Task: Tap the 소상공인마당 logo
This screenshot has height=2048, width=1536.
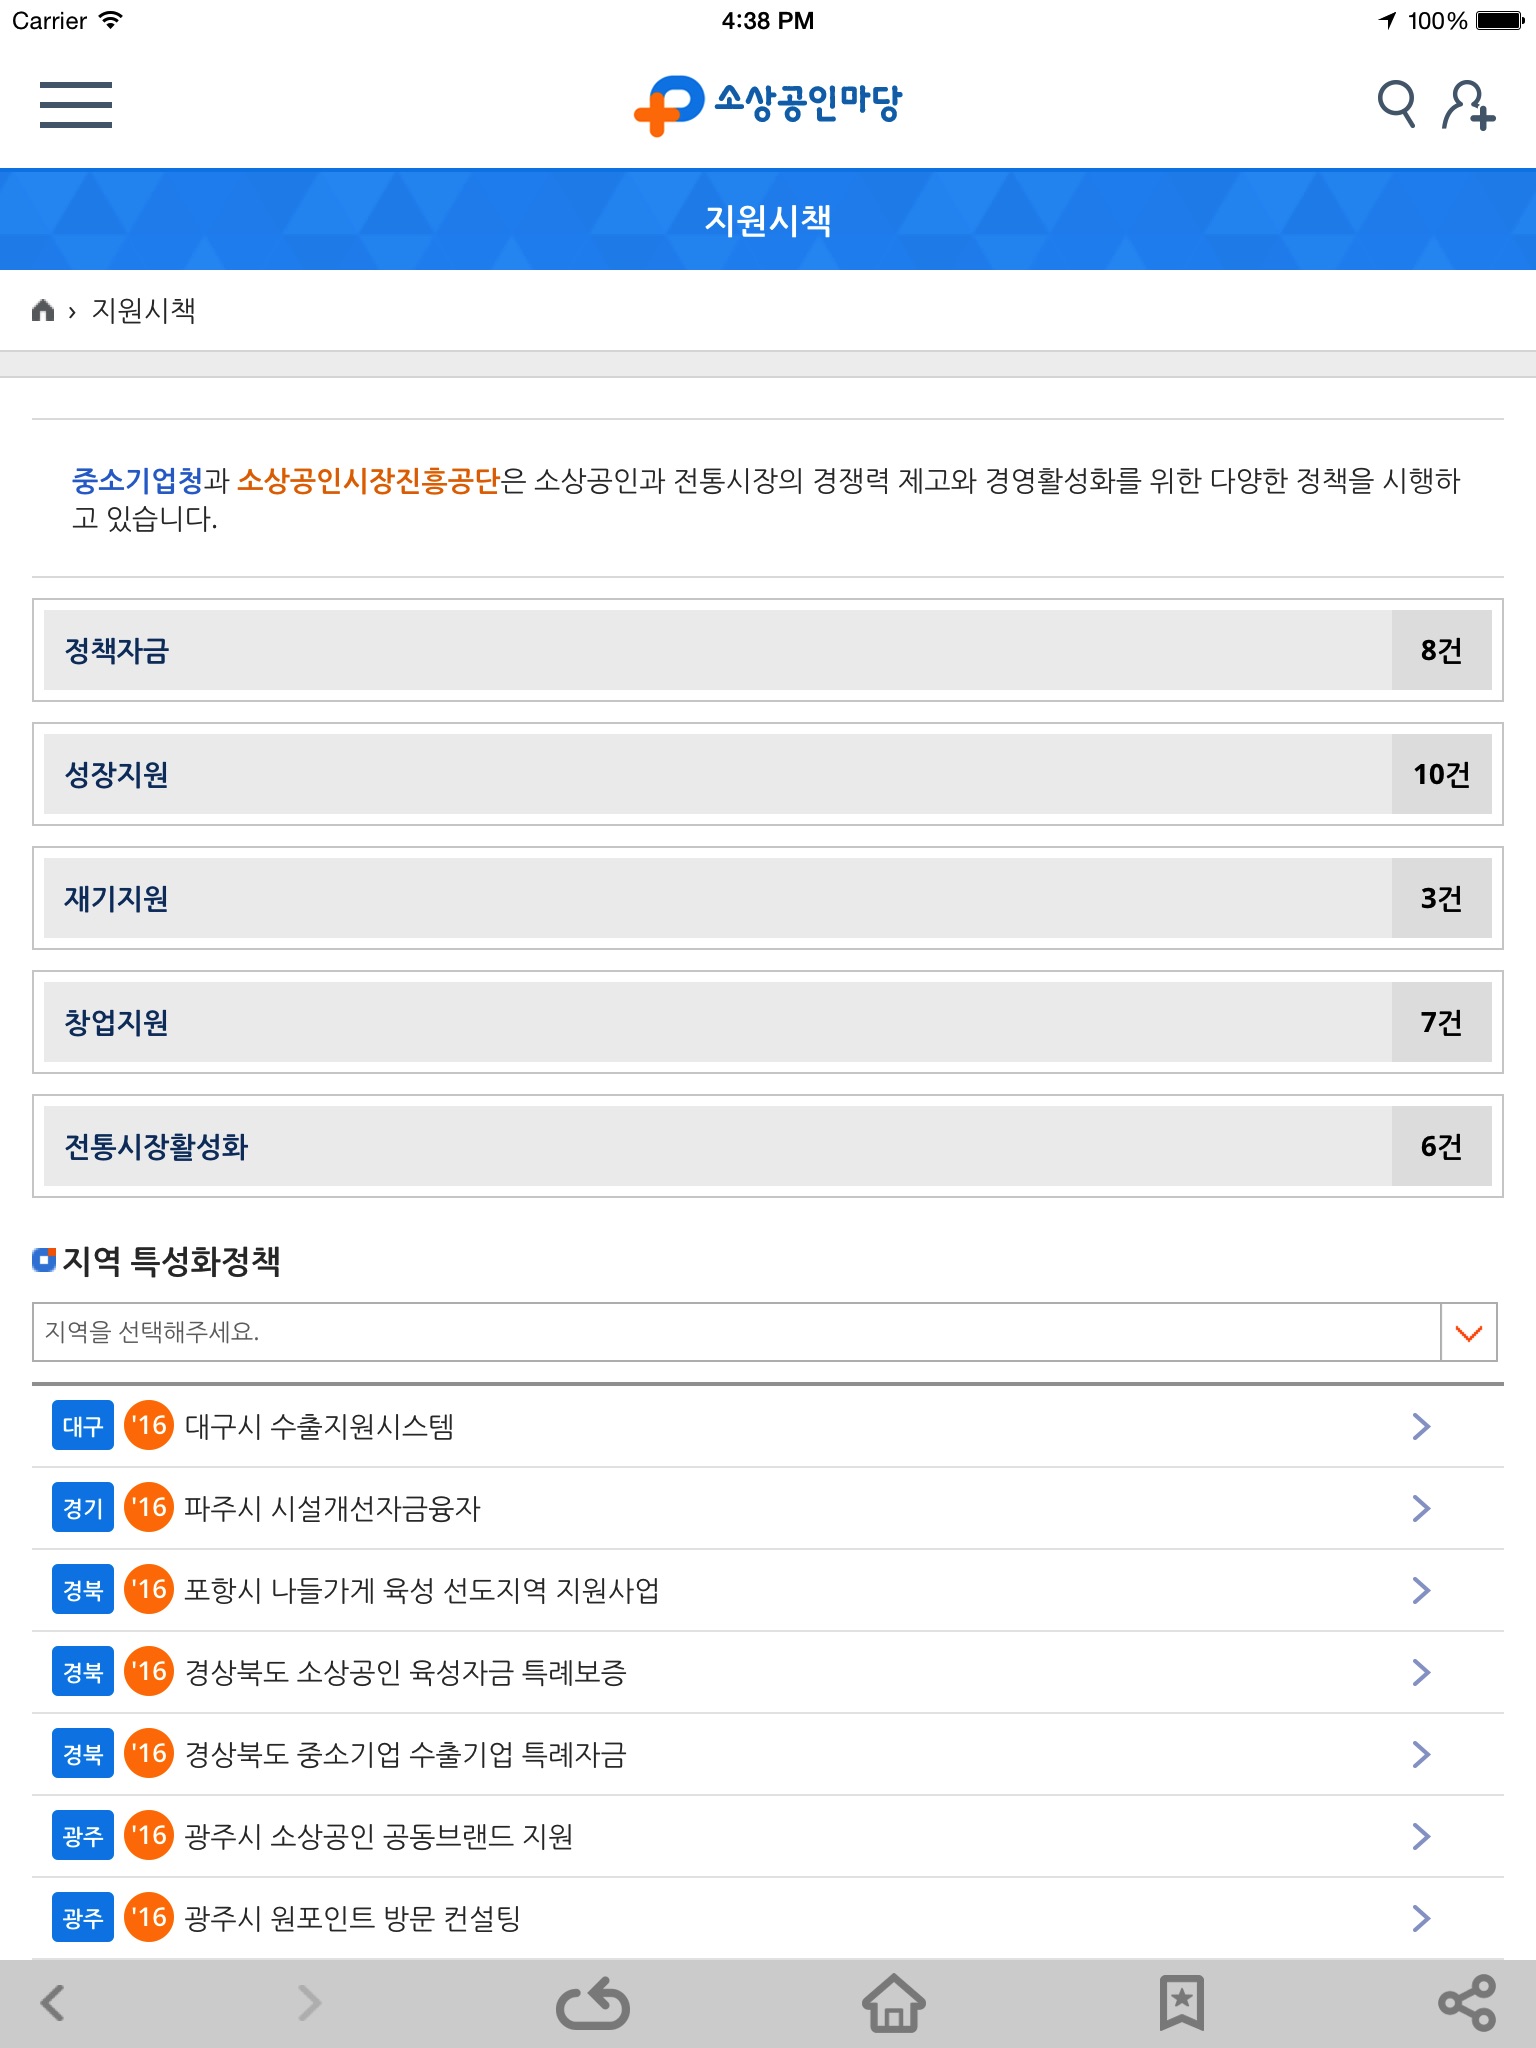Action: pyautogui.click(x=768, y=104)
